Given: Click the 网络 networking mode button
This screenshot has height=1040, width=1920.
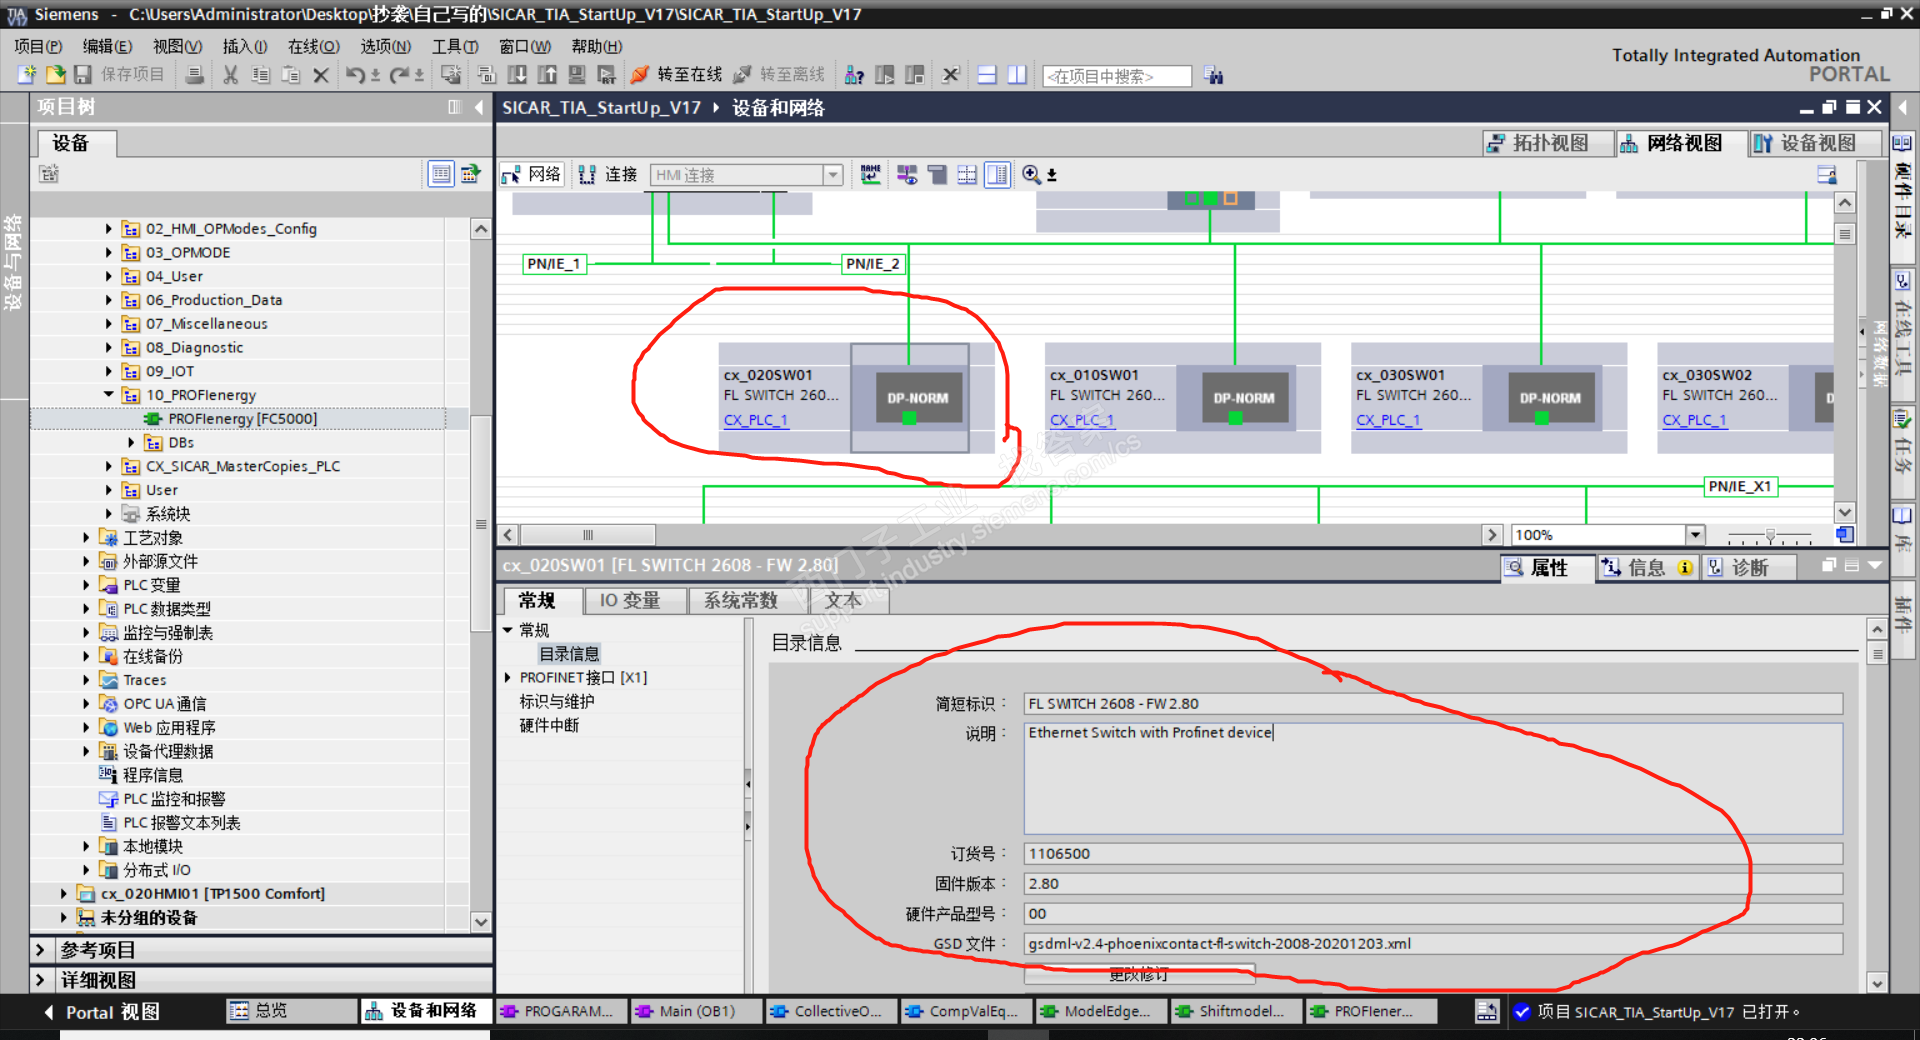Looking at the screenshot, I should [x=532, y=175].
